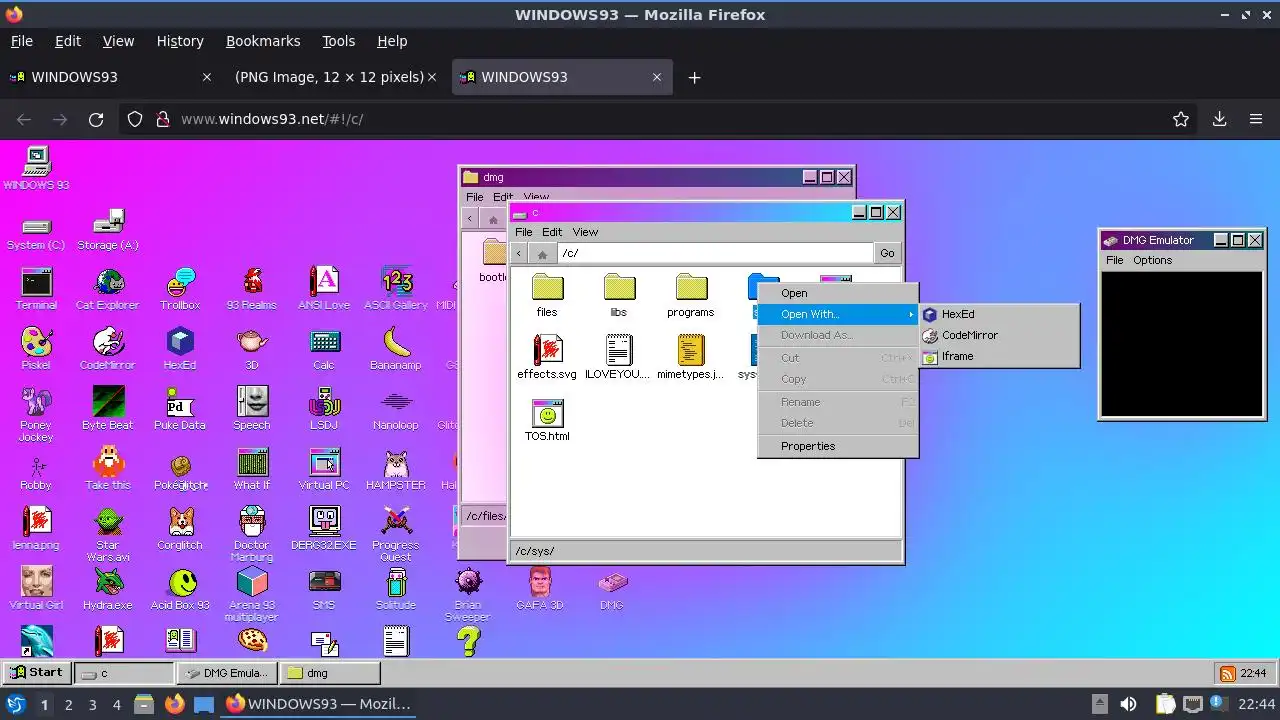Open the Trollbox chat icon
The image size is (1280, 720).
click(180, 289)
